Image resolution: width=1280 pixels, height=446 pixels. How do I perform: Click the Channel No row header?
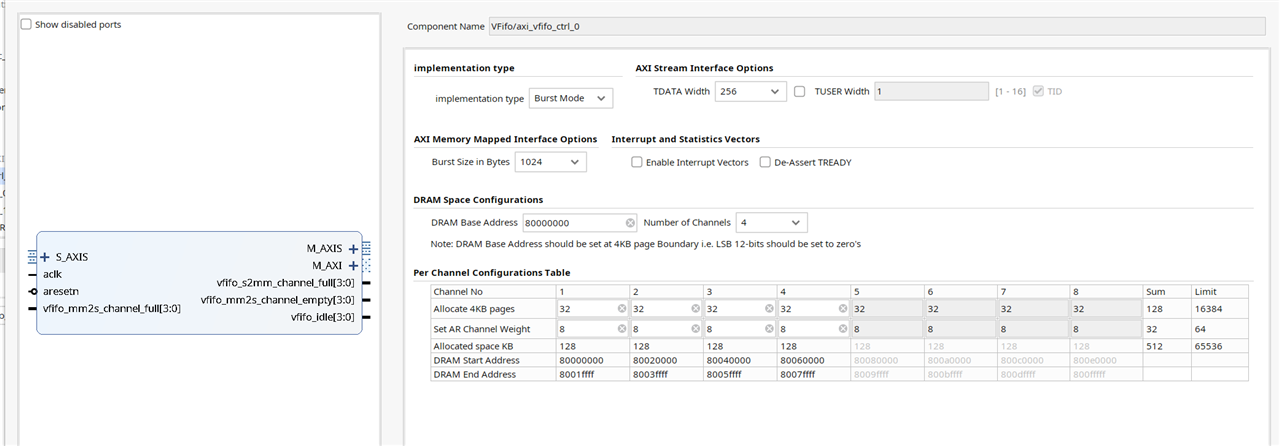point(458,291)
